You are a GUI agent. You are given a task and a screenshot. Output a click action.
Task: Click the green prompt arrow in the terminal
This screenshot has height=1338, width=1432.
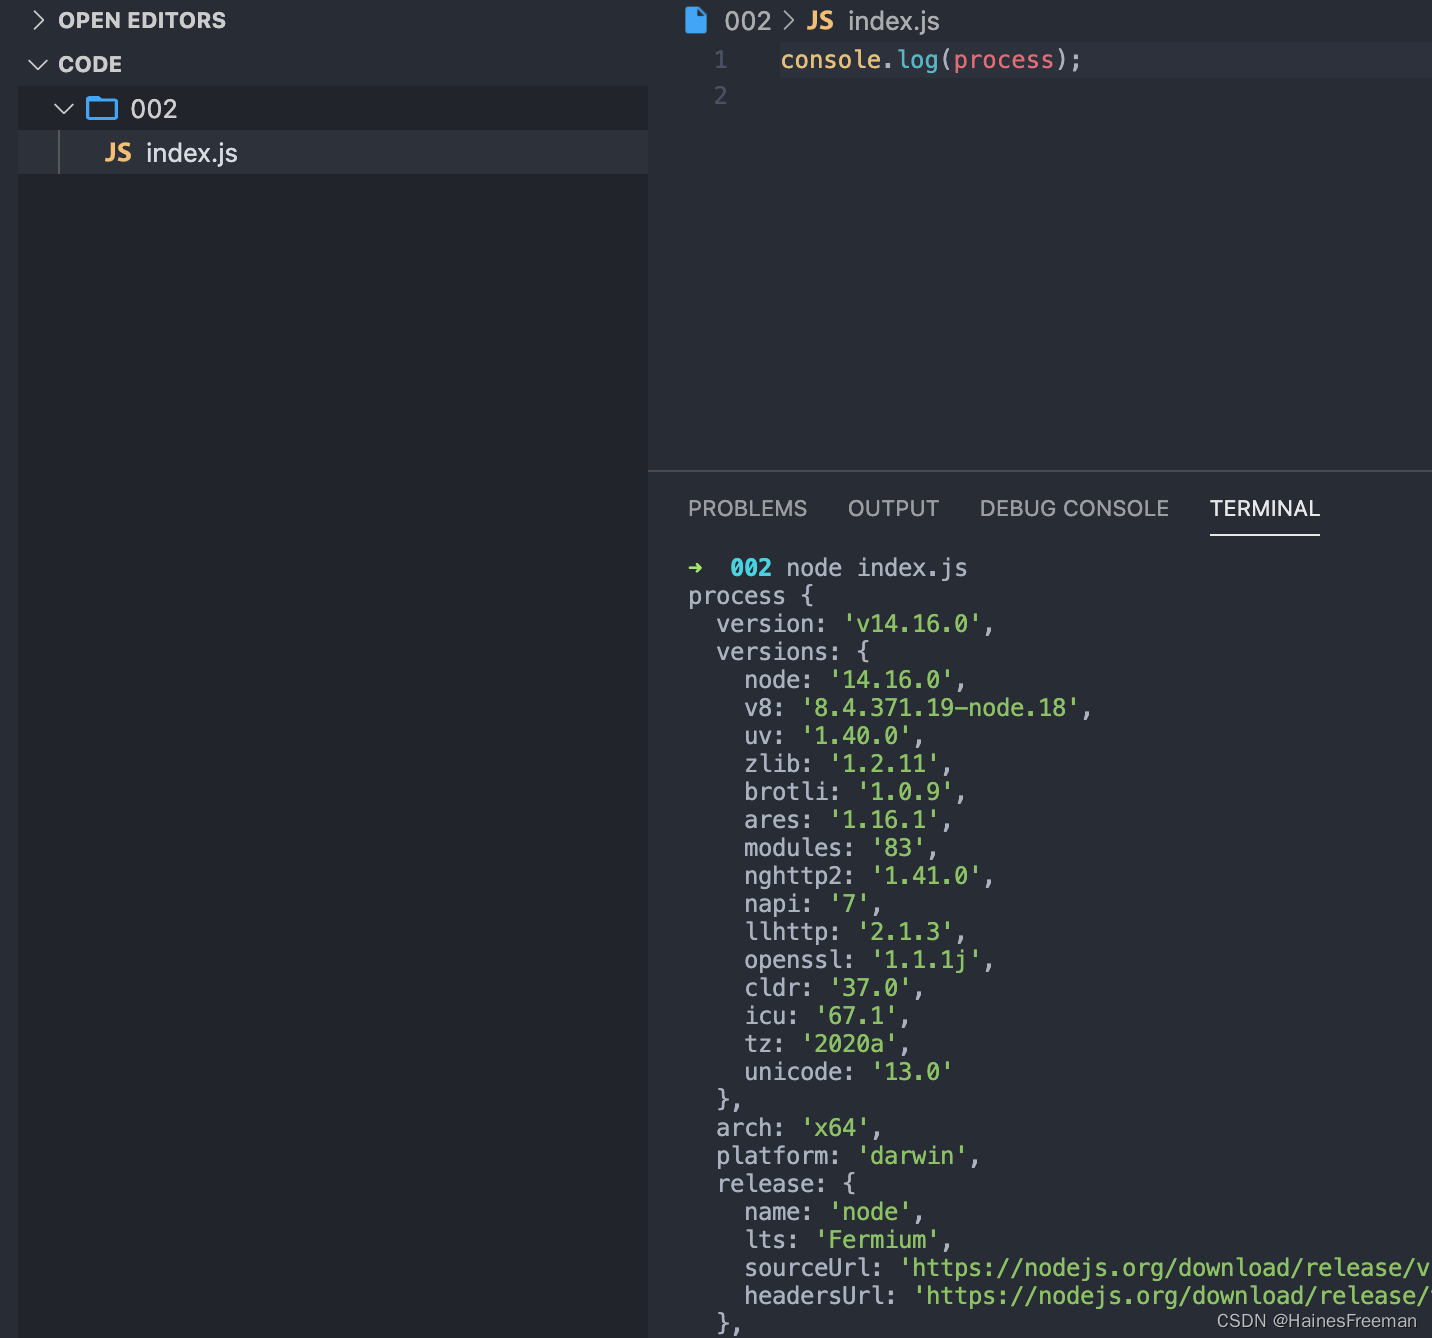pos(695,567)
